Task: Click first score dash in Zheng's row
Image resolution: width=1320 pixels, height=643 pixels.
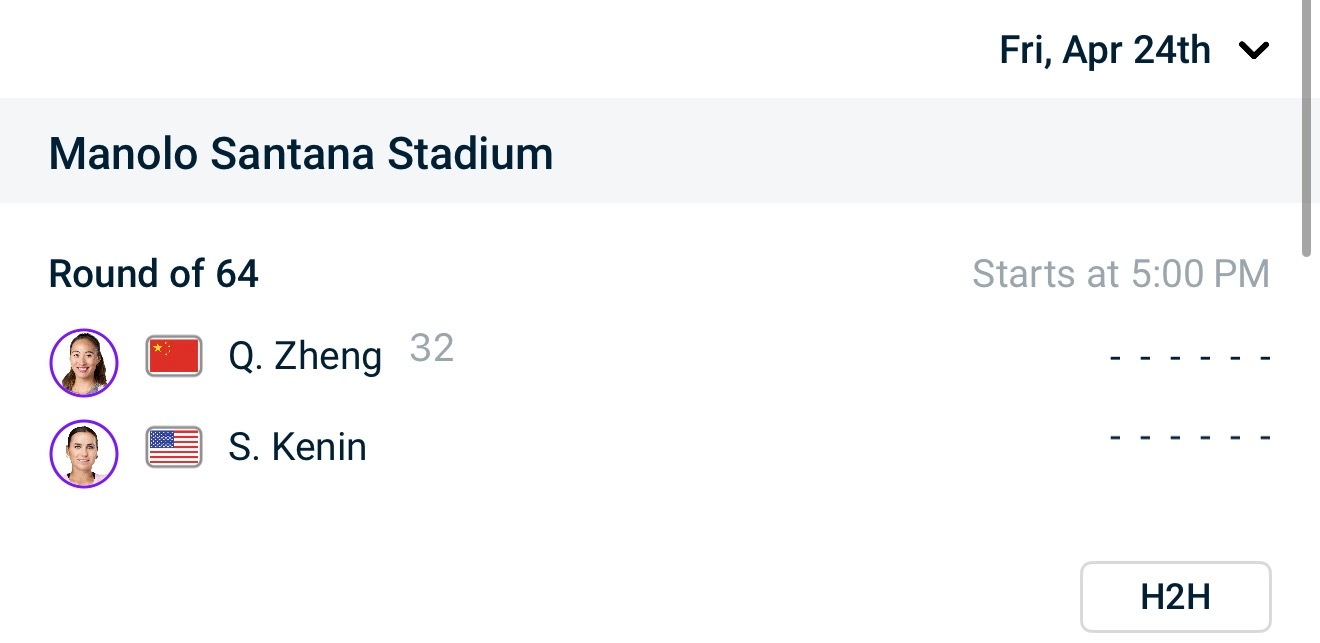Action: tap(1115, 358)
